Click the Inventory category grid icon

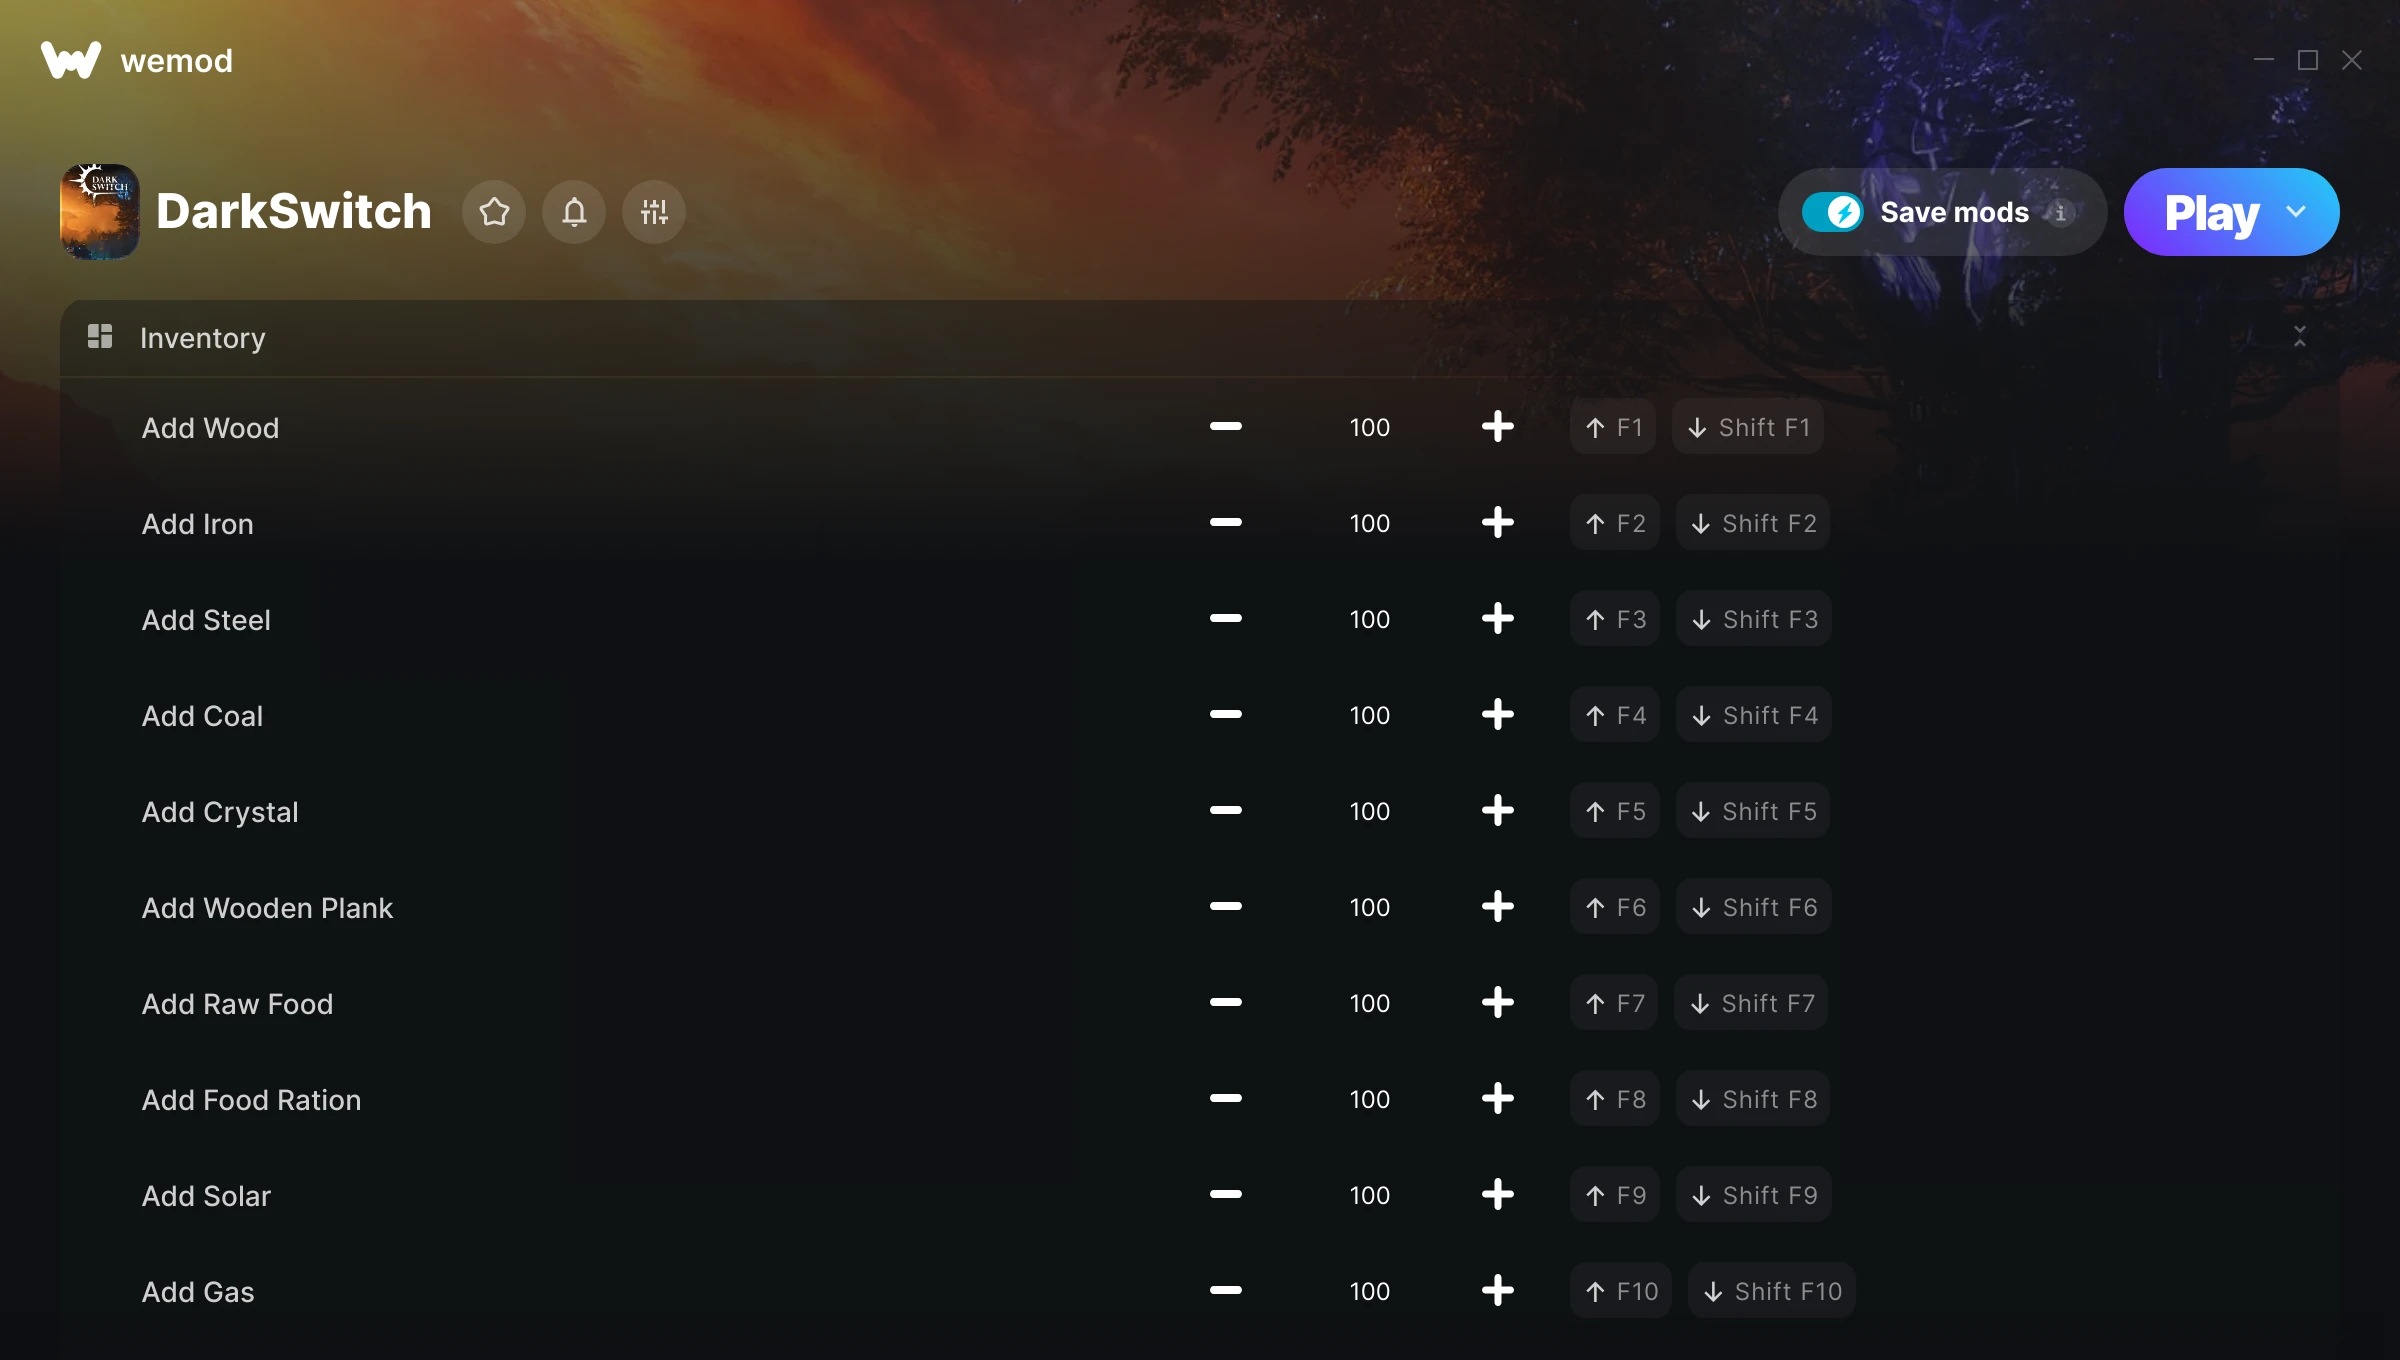(x=100, y=336)
